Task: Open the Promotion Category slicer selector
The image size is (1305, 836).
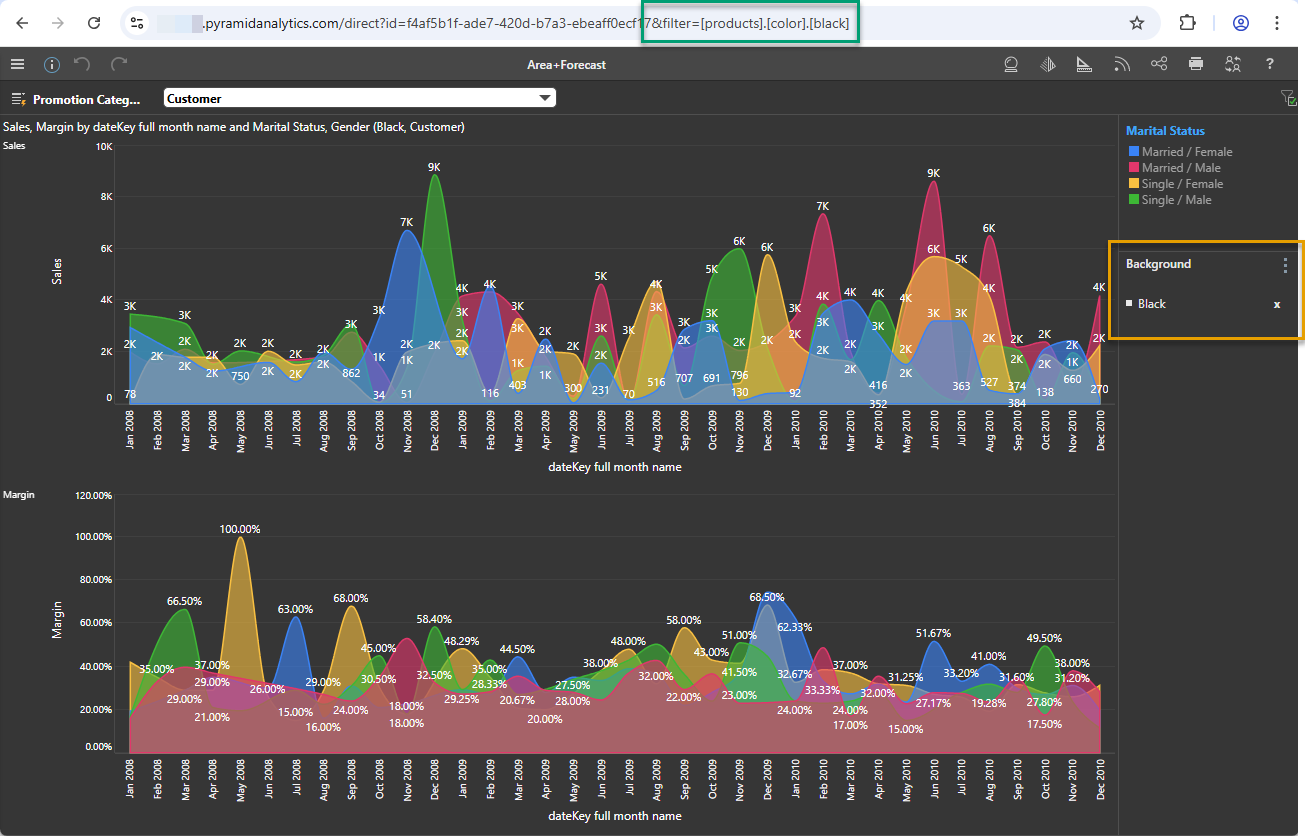Action: [76, 99]
